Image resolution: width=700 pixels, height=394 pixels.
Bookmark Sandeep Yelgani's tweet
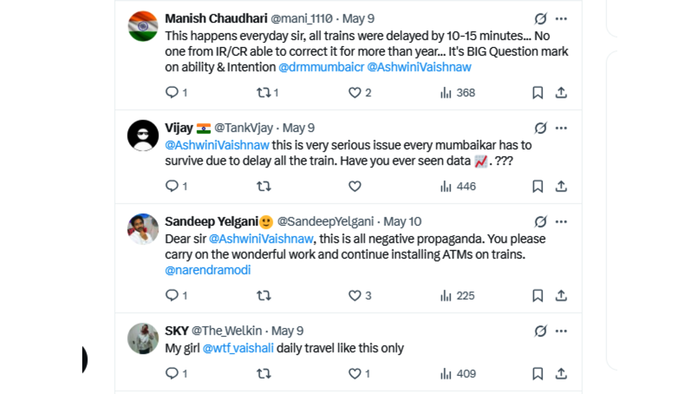pos(538,295)
